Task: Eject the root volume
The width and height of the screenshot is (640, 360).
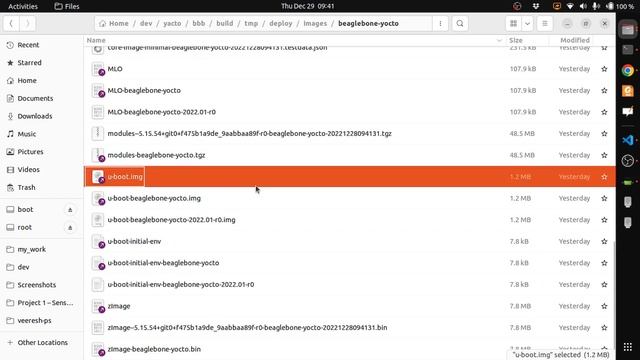Action: click(x=70, y=227)
